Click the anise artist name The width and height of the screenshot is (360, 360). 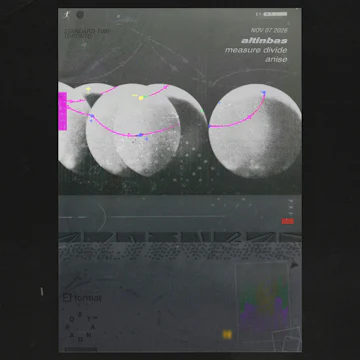click(x=276, y=59)
